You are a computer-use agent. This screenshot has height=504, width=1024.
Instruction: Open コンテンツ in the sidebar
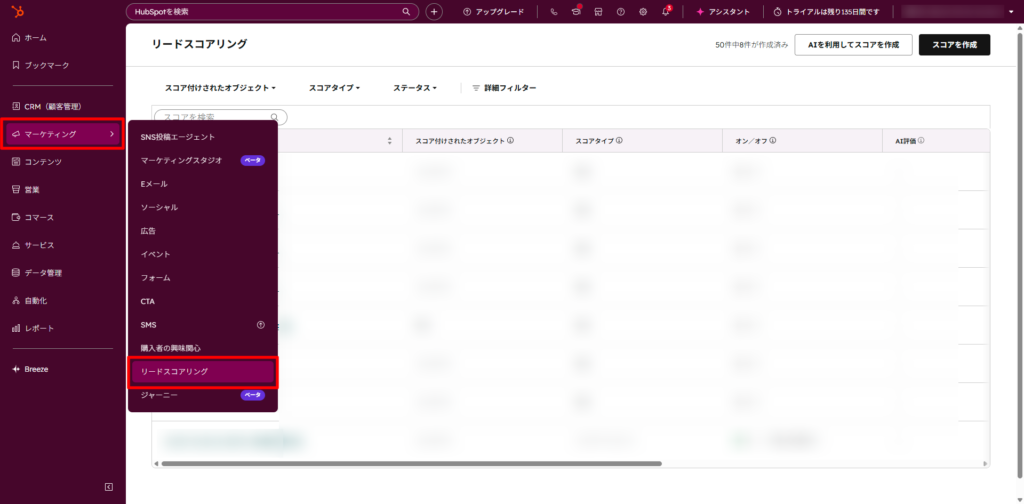click(x=37, y=162)
